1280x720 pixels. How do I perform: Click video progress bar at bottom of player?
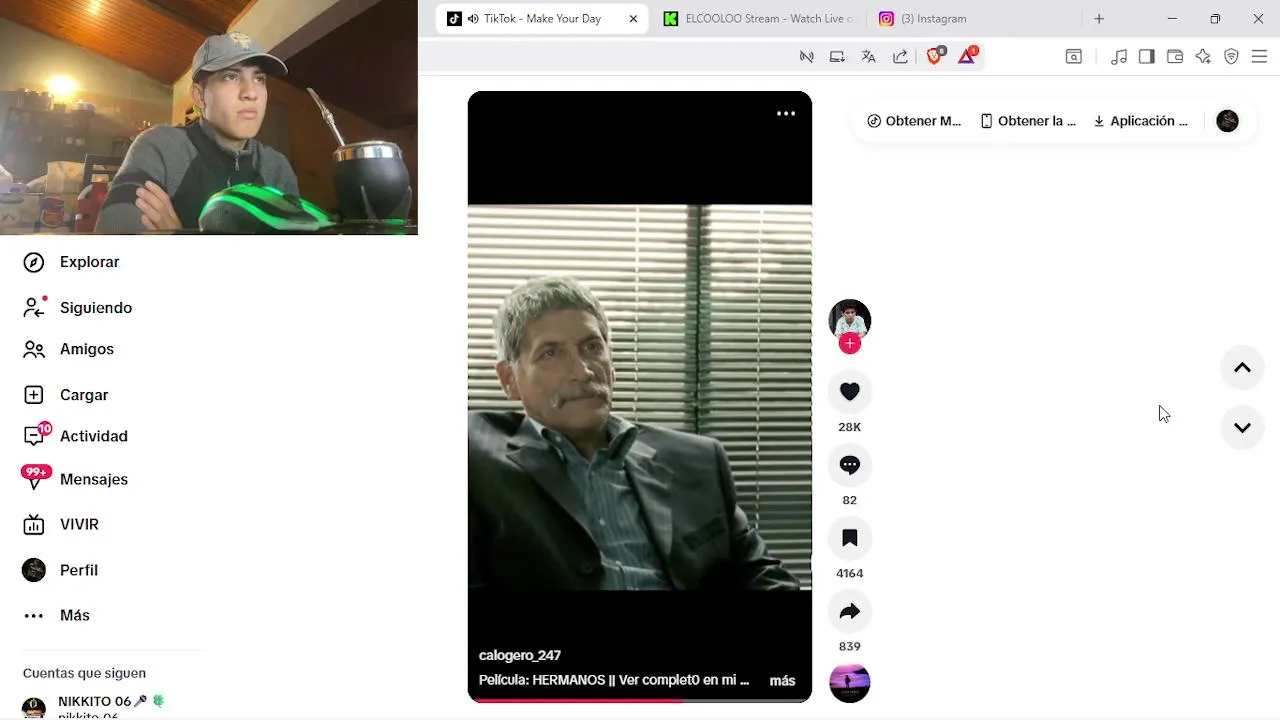tap(640, 700)
